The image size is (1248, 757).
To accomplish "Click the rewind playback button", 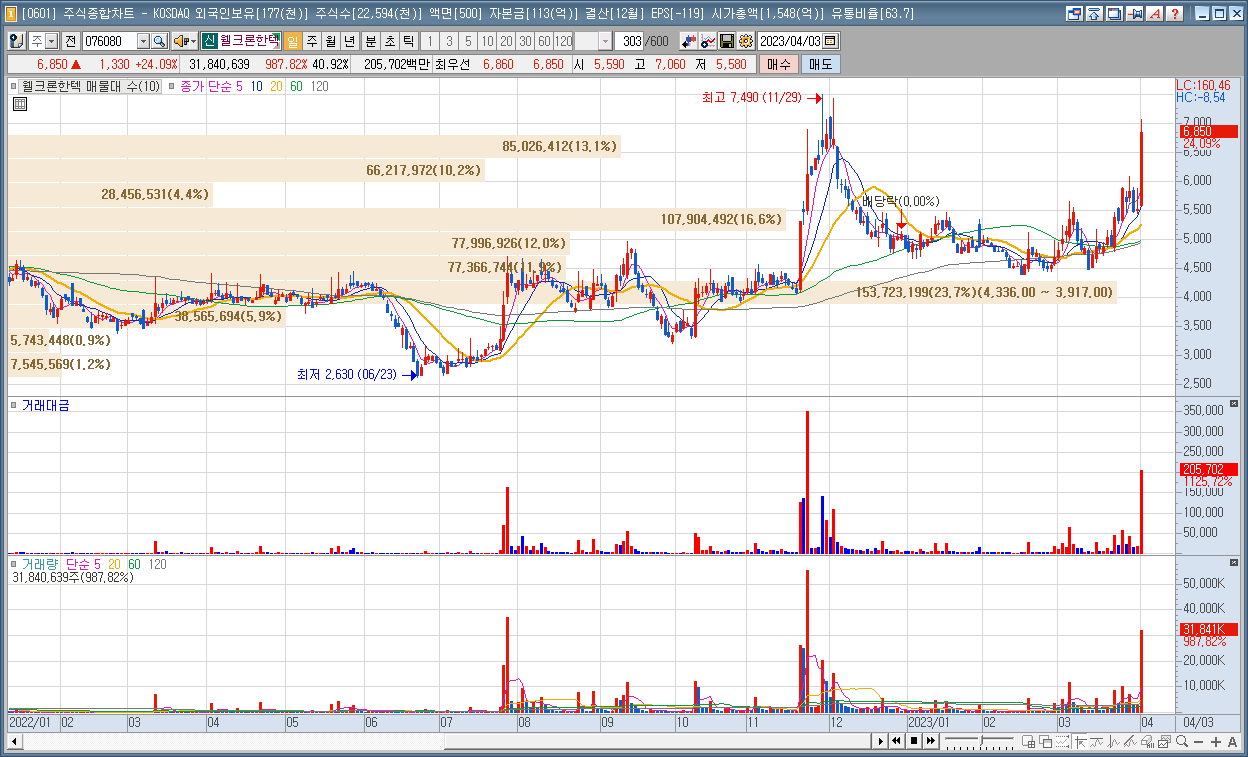I will [896, 741].
